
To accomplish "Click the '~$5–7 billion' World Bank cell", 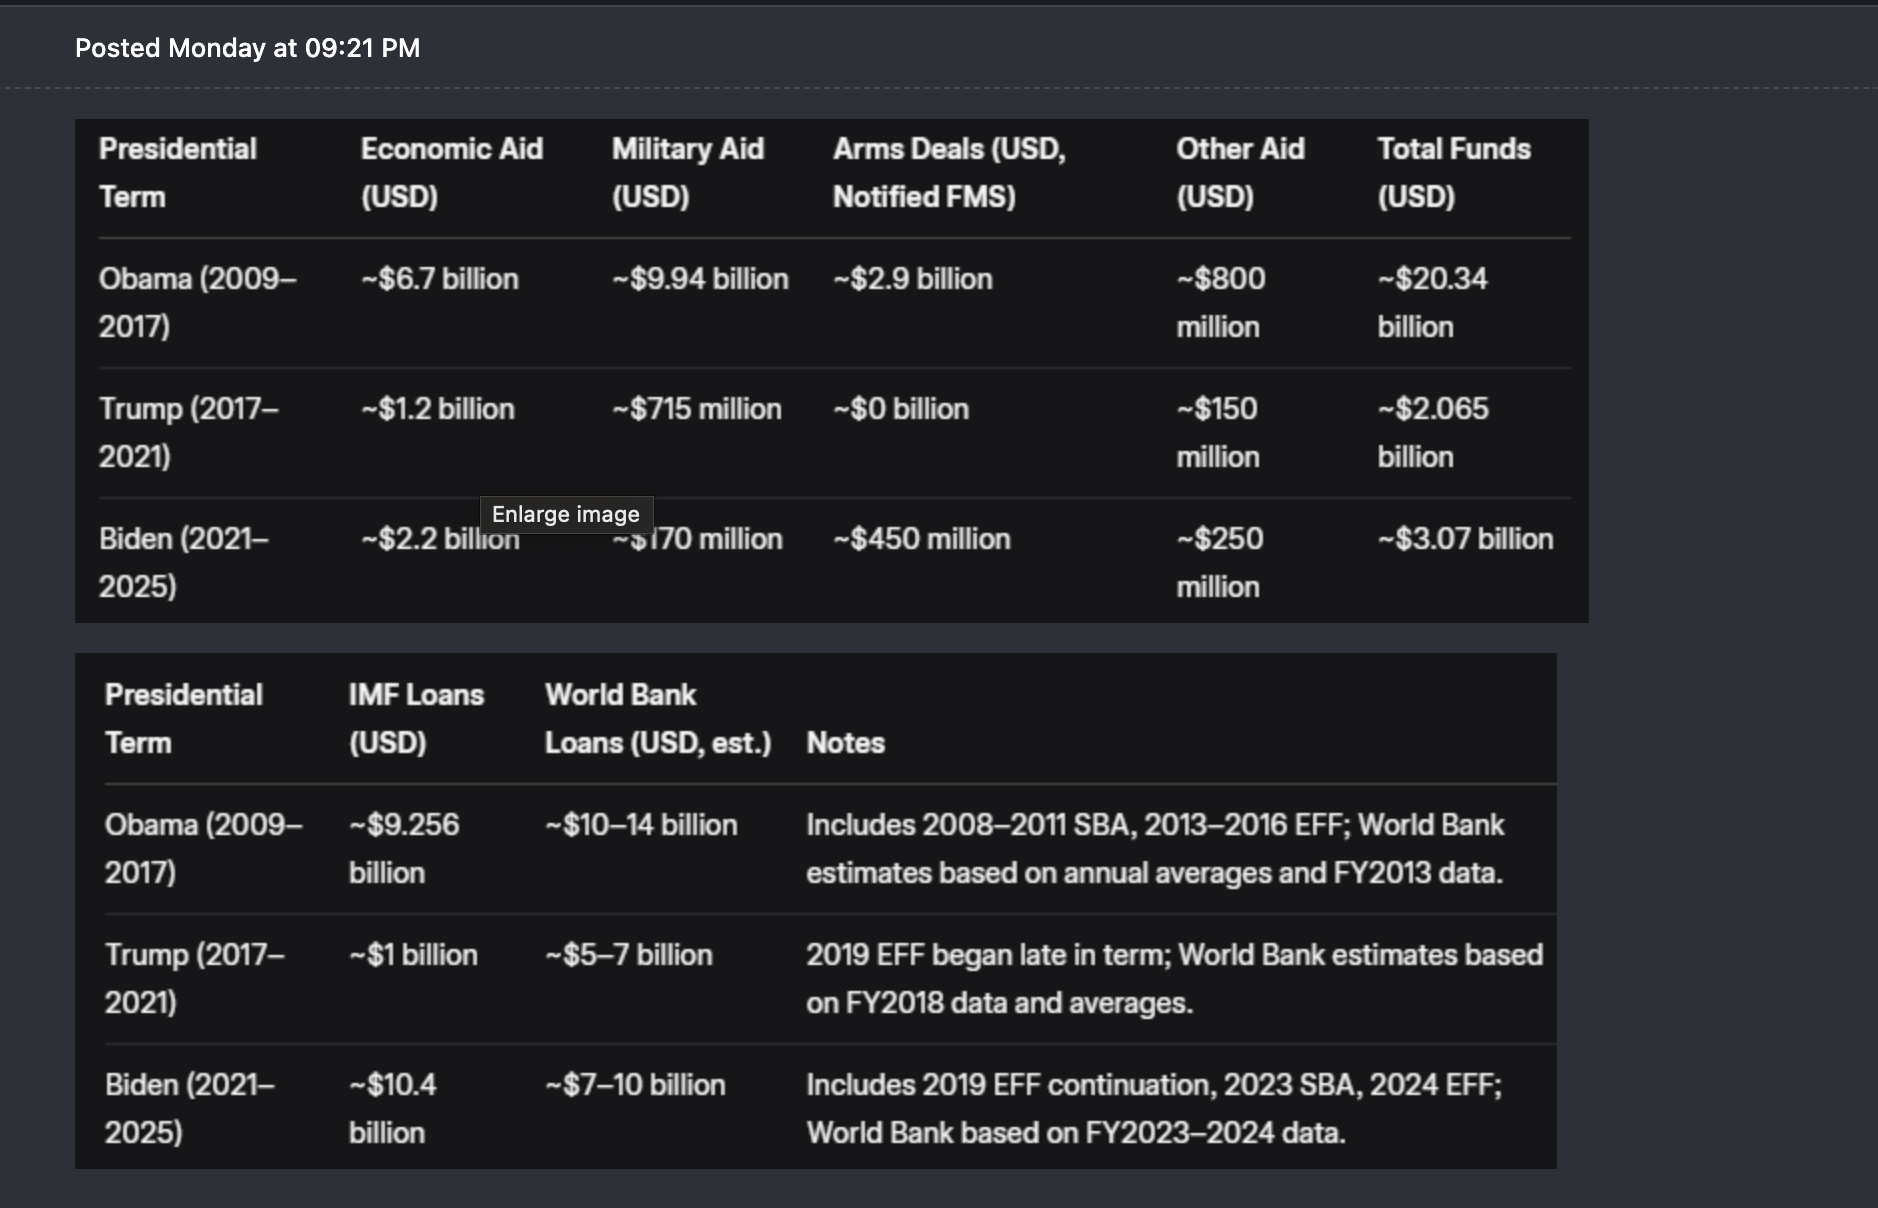I will coord(629,955).
